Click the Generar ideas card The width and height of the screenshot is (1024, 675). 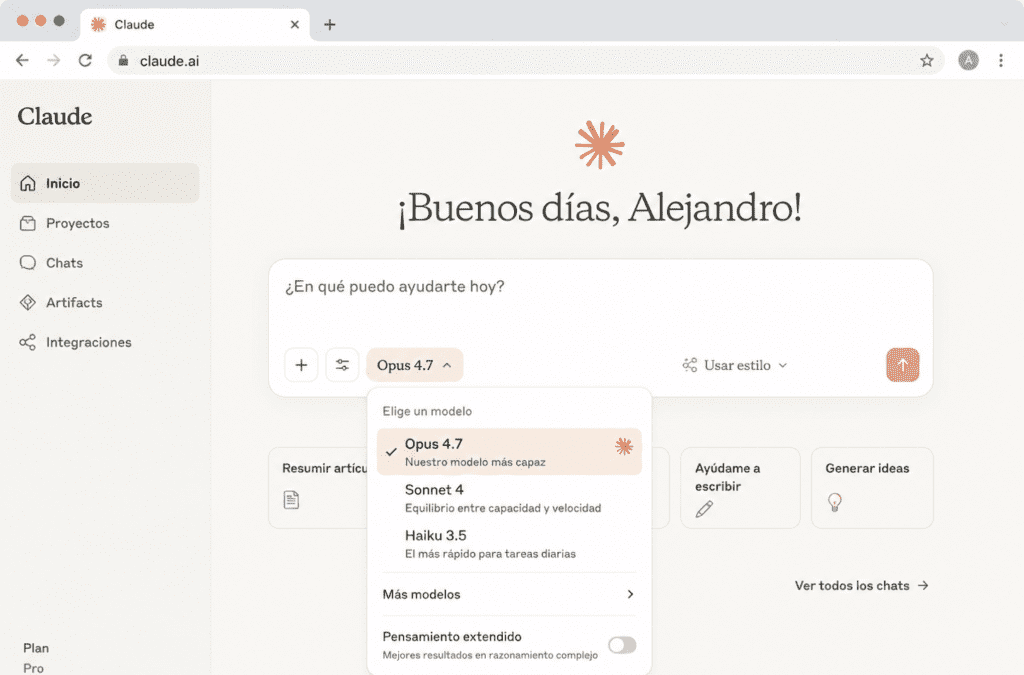[872, 488]
